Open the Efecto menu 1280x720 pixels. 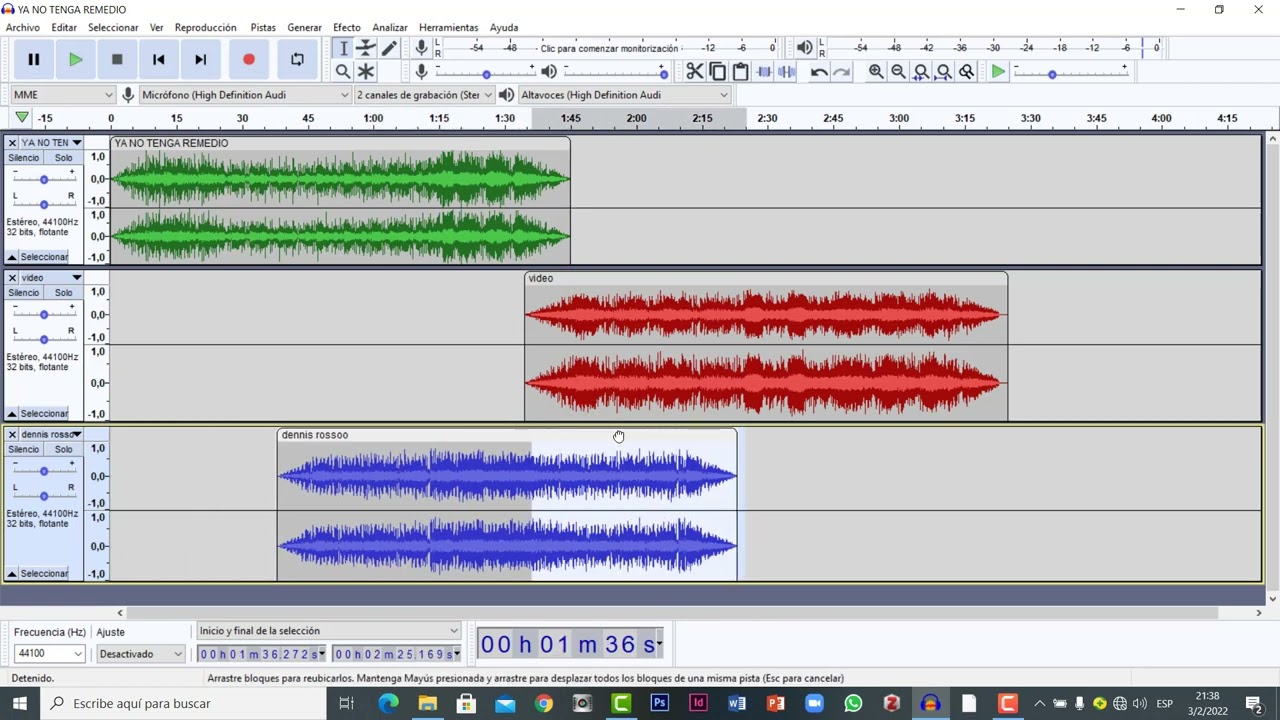coord(347,27)
